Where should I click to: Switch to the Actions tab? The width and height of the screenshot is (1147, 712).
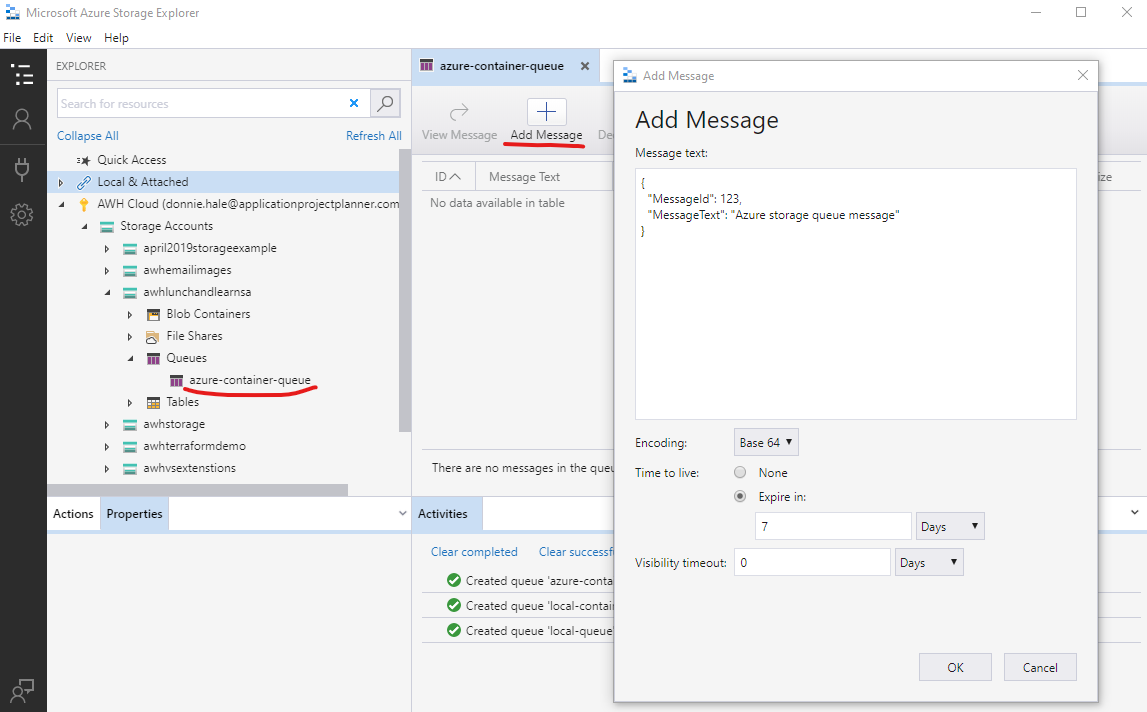coord(73,514)
